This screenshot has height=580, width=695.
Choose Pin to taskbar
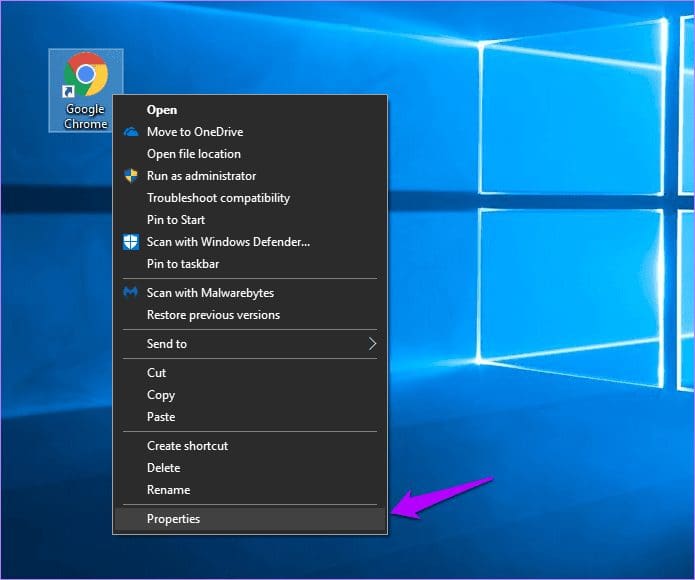(x=250, y=264)
